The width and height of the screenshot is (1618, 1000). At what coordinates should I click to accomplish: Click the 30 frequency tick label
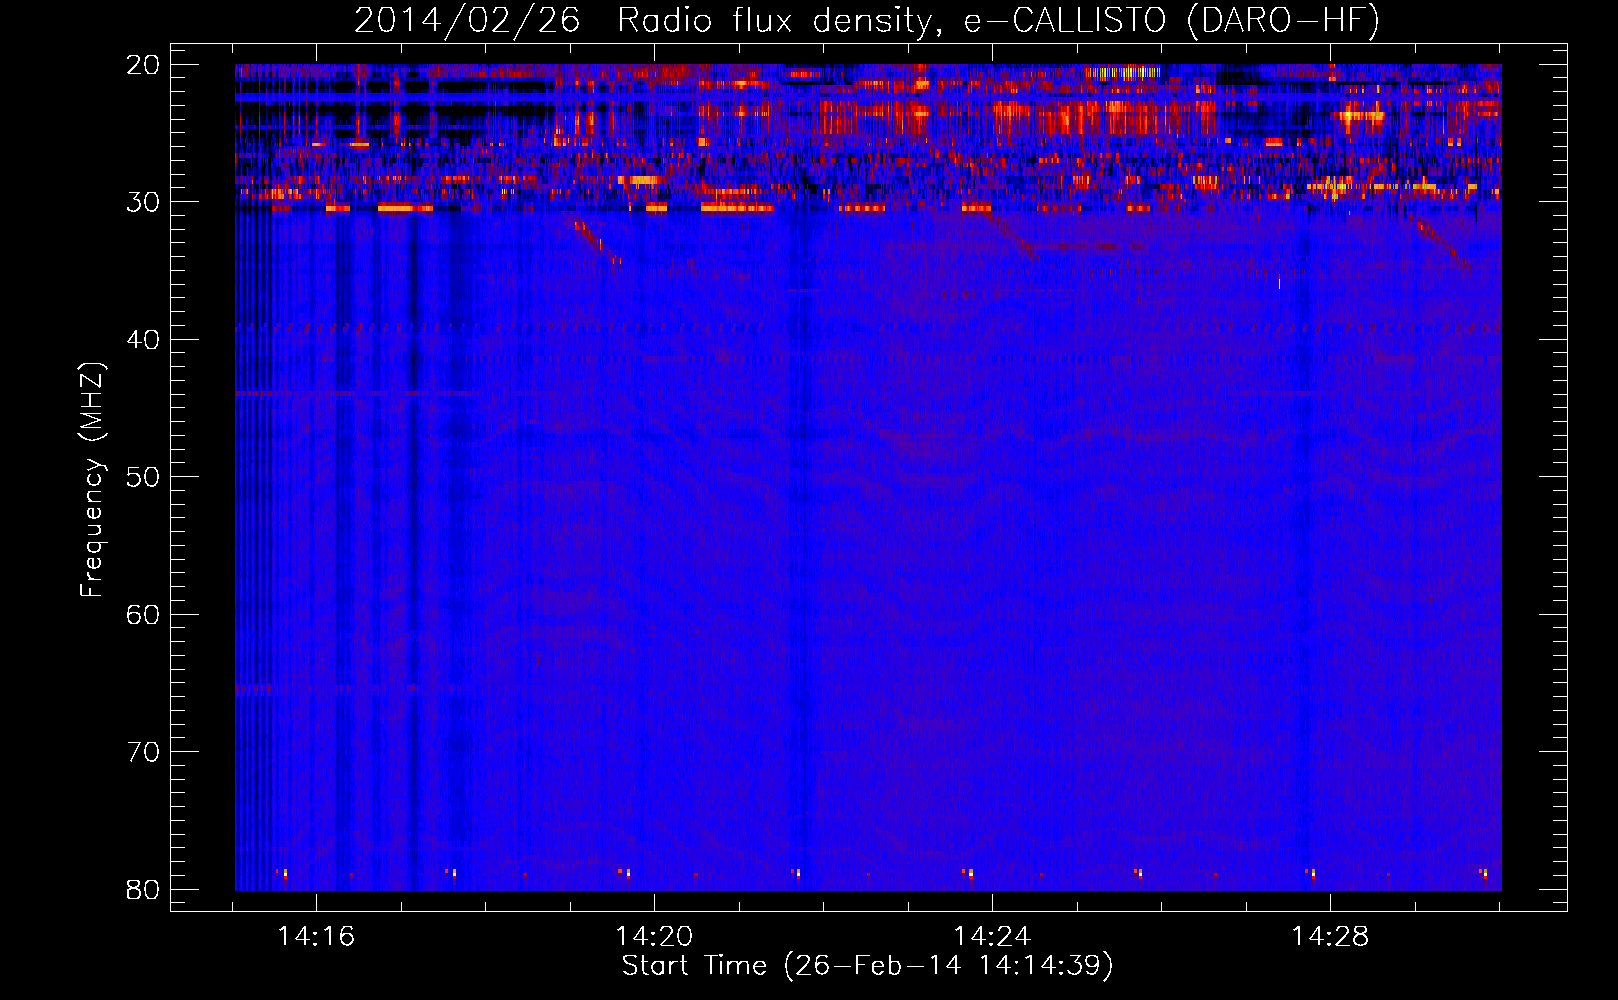click(143, 202)
